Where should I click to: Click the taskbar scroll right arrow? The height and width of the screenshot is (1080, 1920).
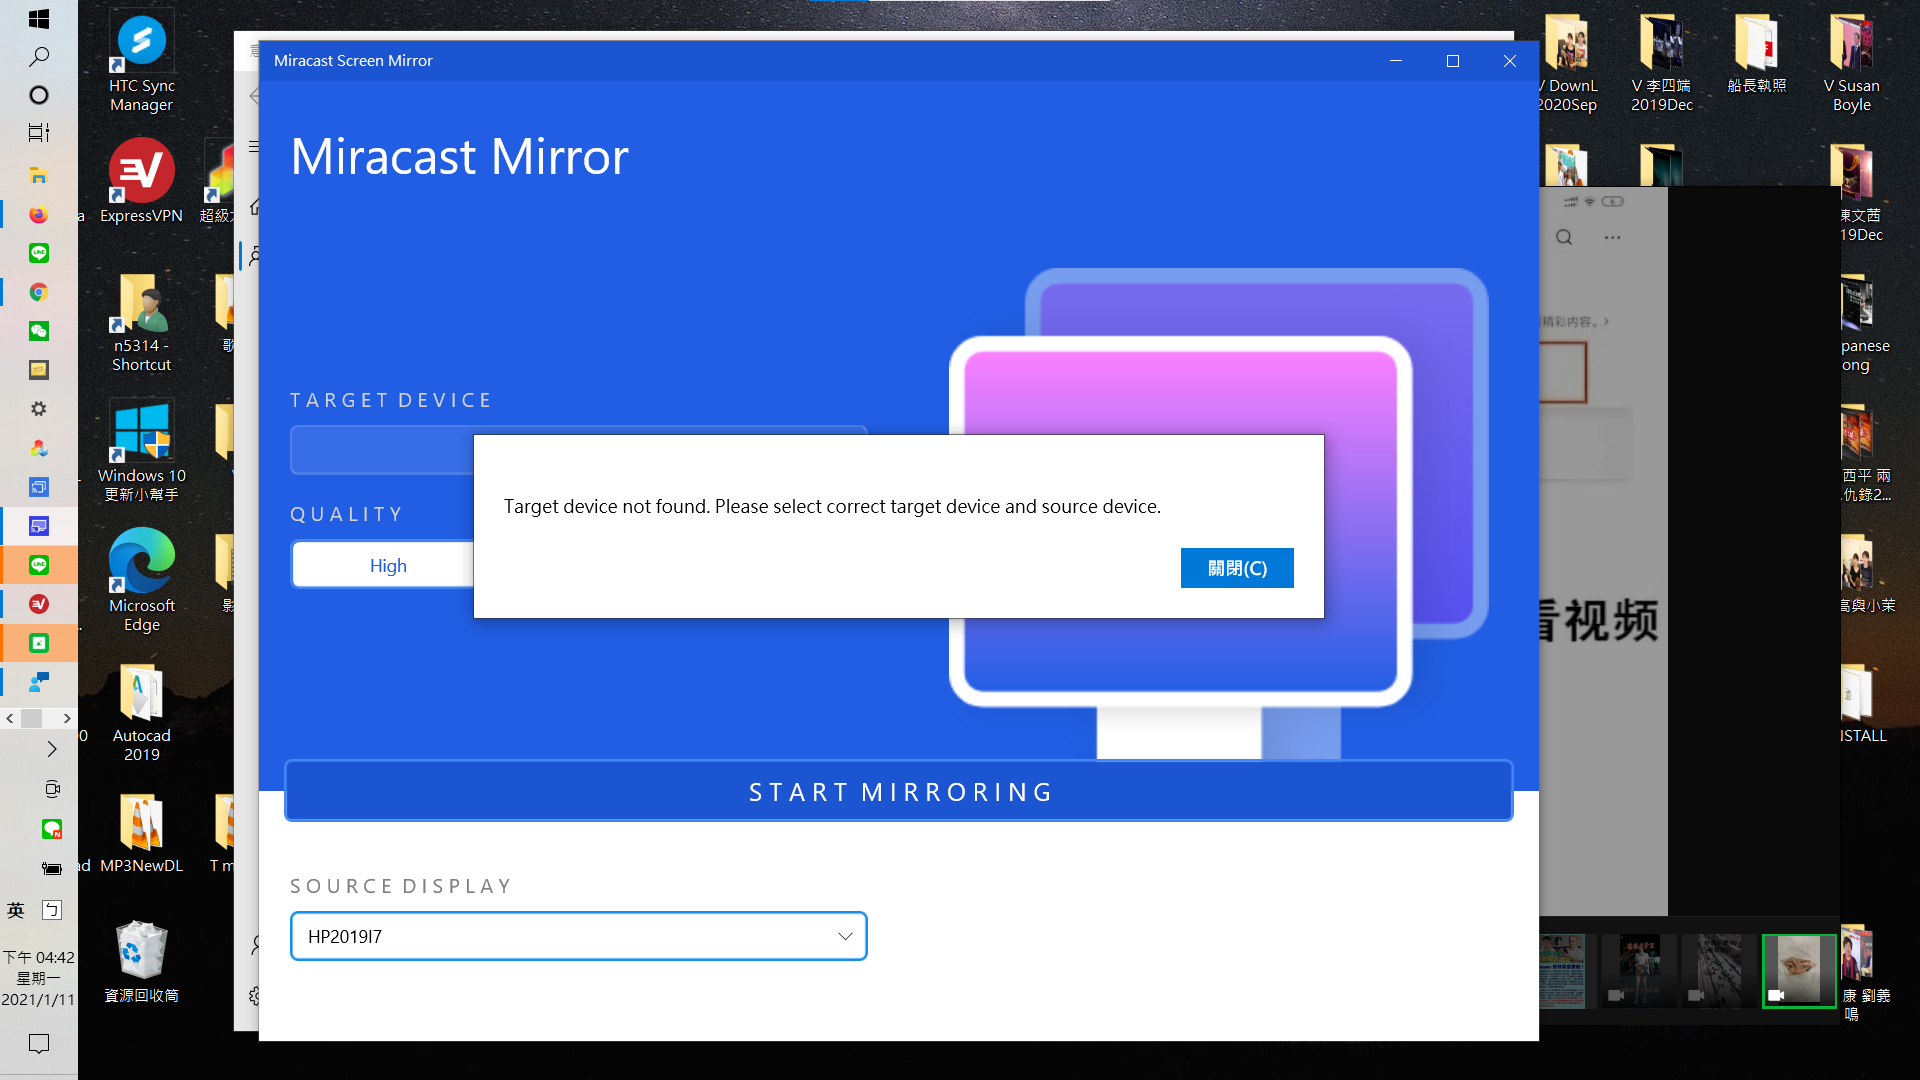(67, 718)
